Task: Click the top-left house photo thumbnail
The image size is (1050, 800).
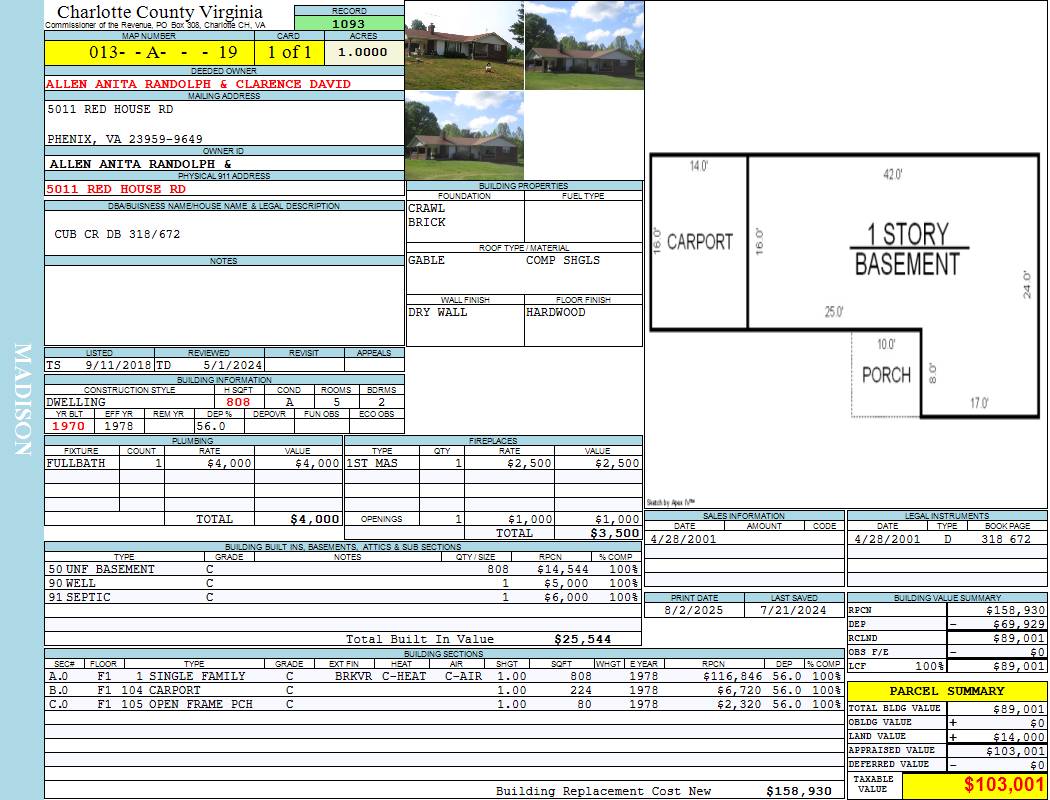Action: (464, 45)
